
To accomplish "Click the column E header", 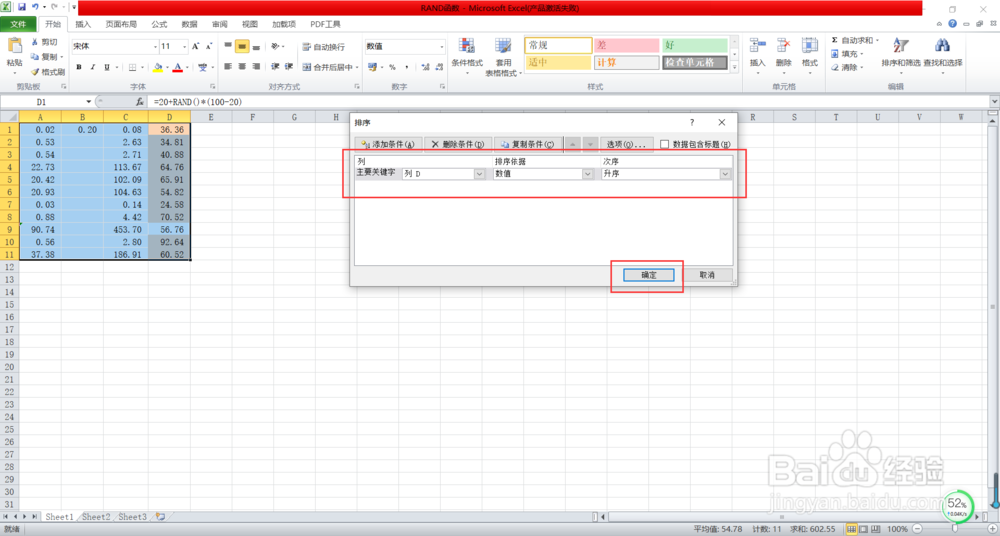I will tap(211, 117).
